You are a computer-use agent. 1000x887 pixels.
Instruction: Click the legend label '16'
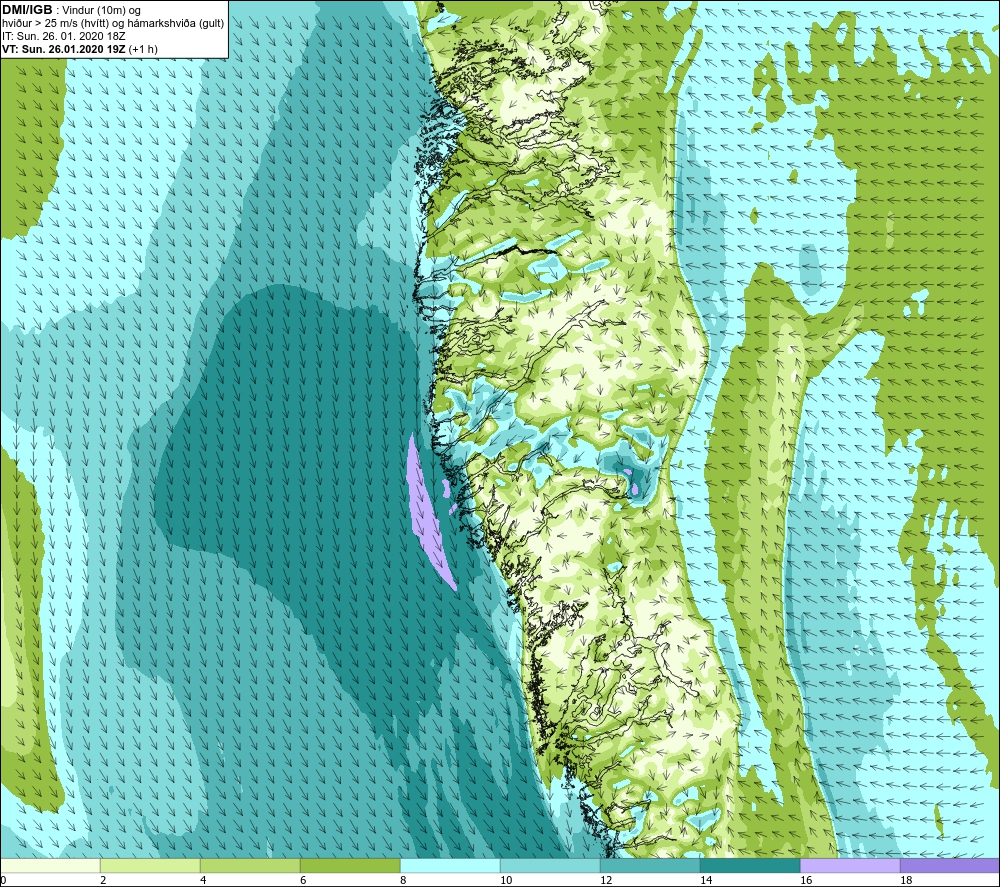pos(806,880)
